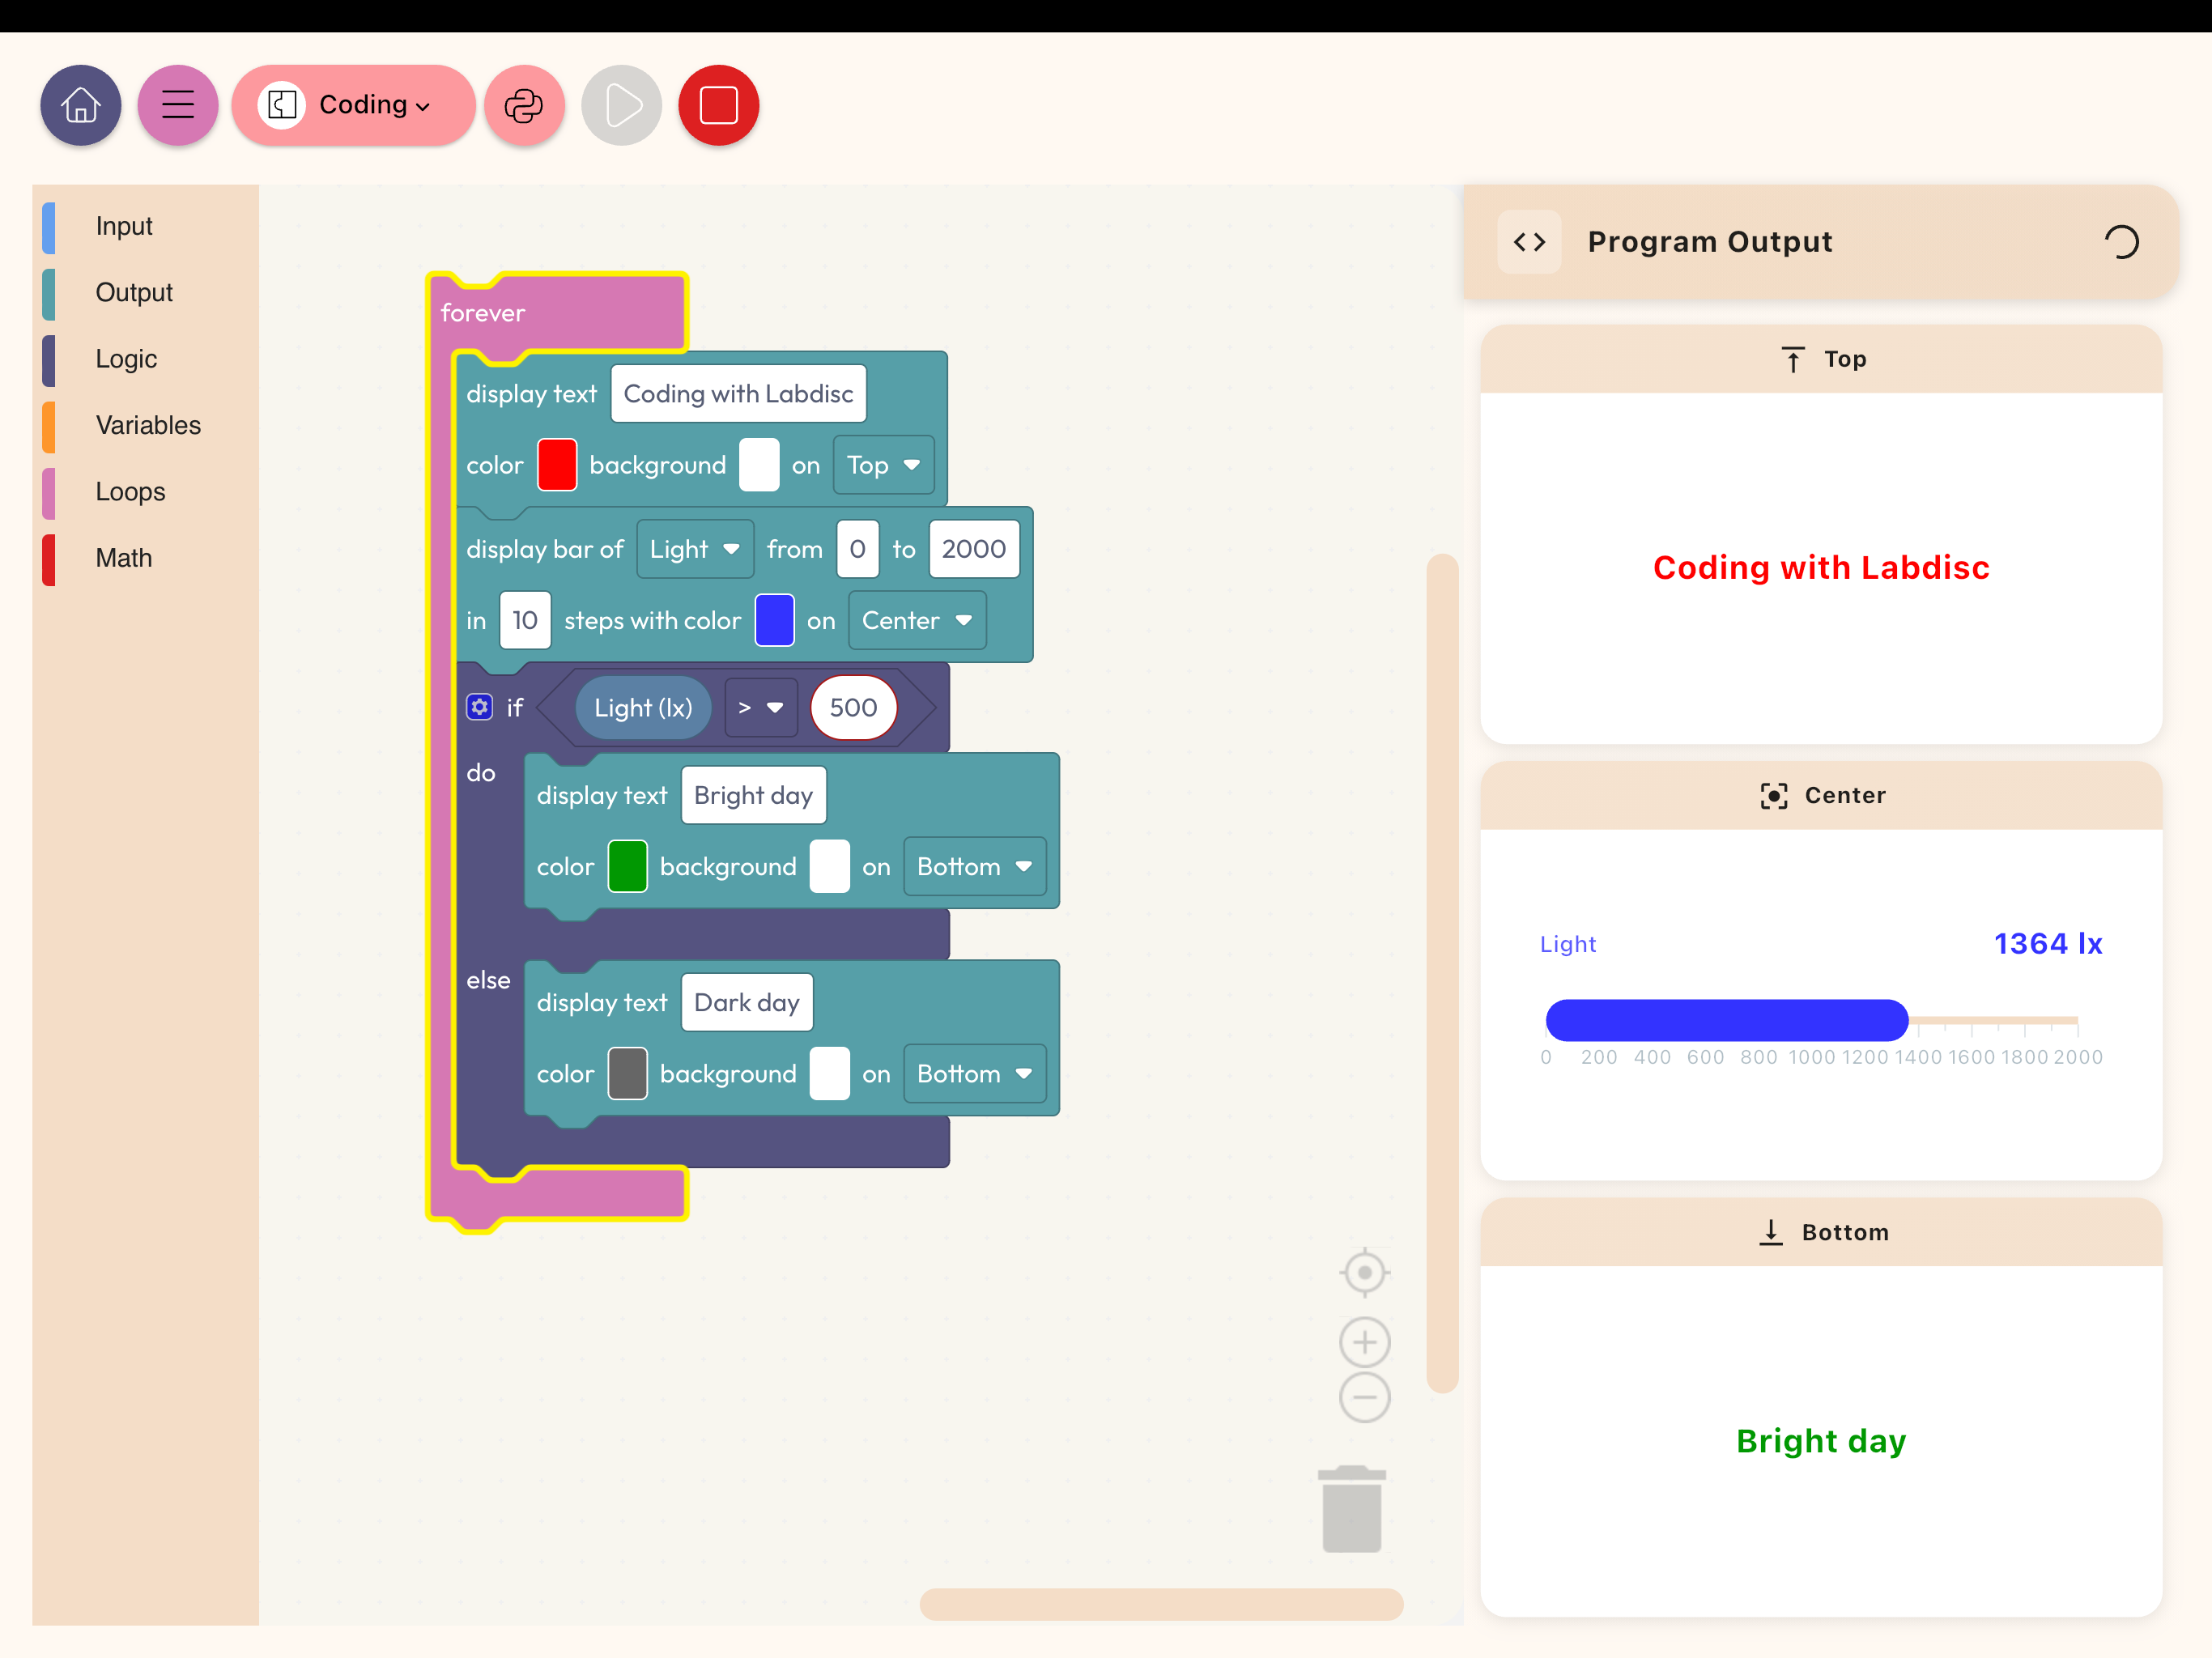Edit the steps value 10 field
Screen dimensions: 2212x1658
(525, 621)
